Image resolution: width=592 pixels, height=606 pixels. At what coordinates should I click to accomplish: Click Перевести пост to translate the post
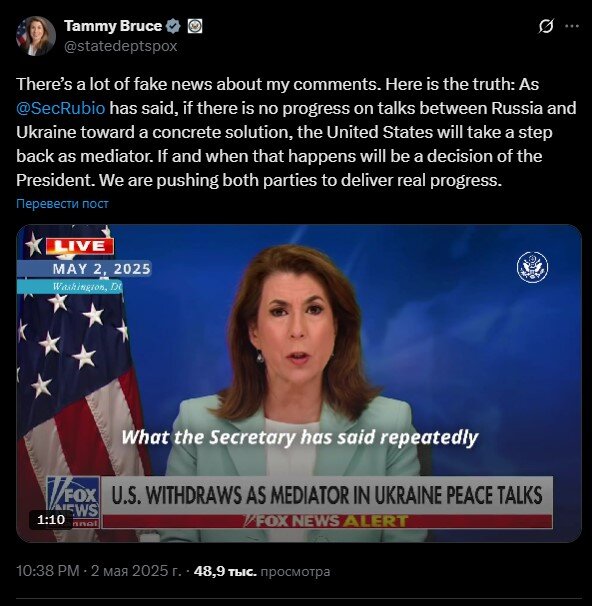[x=62, y=204]
